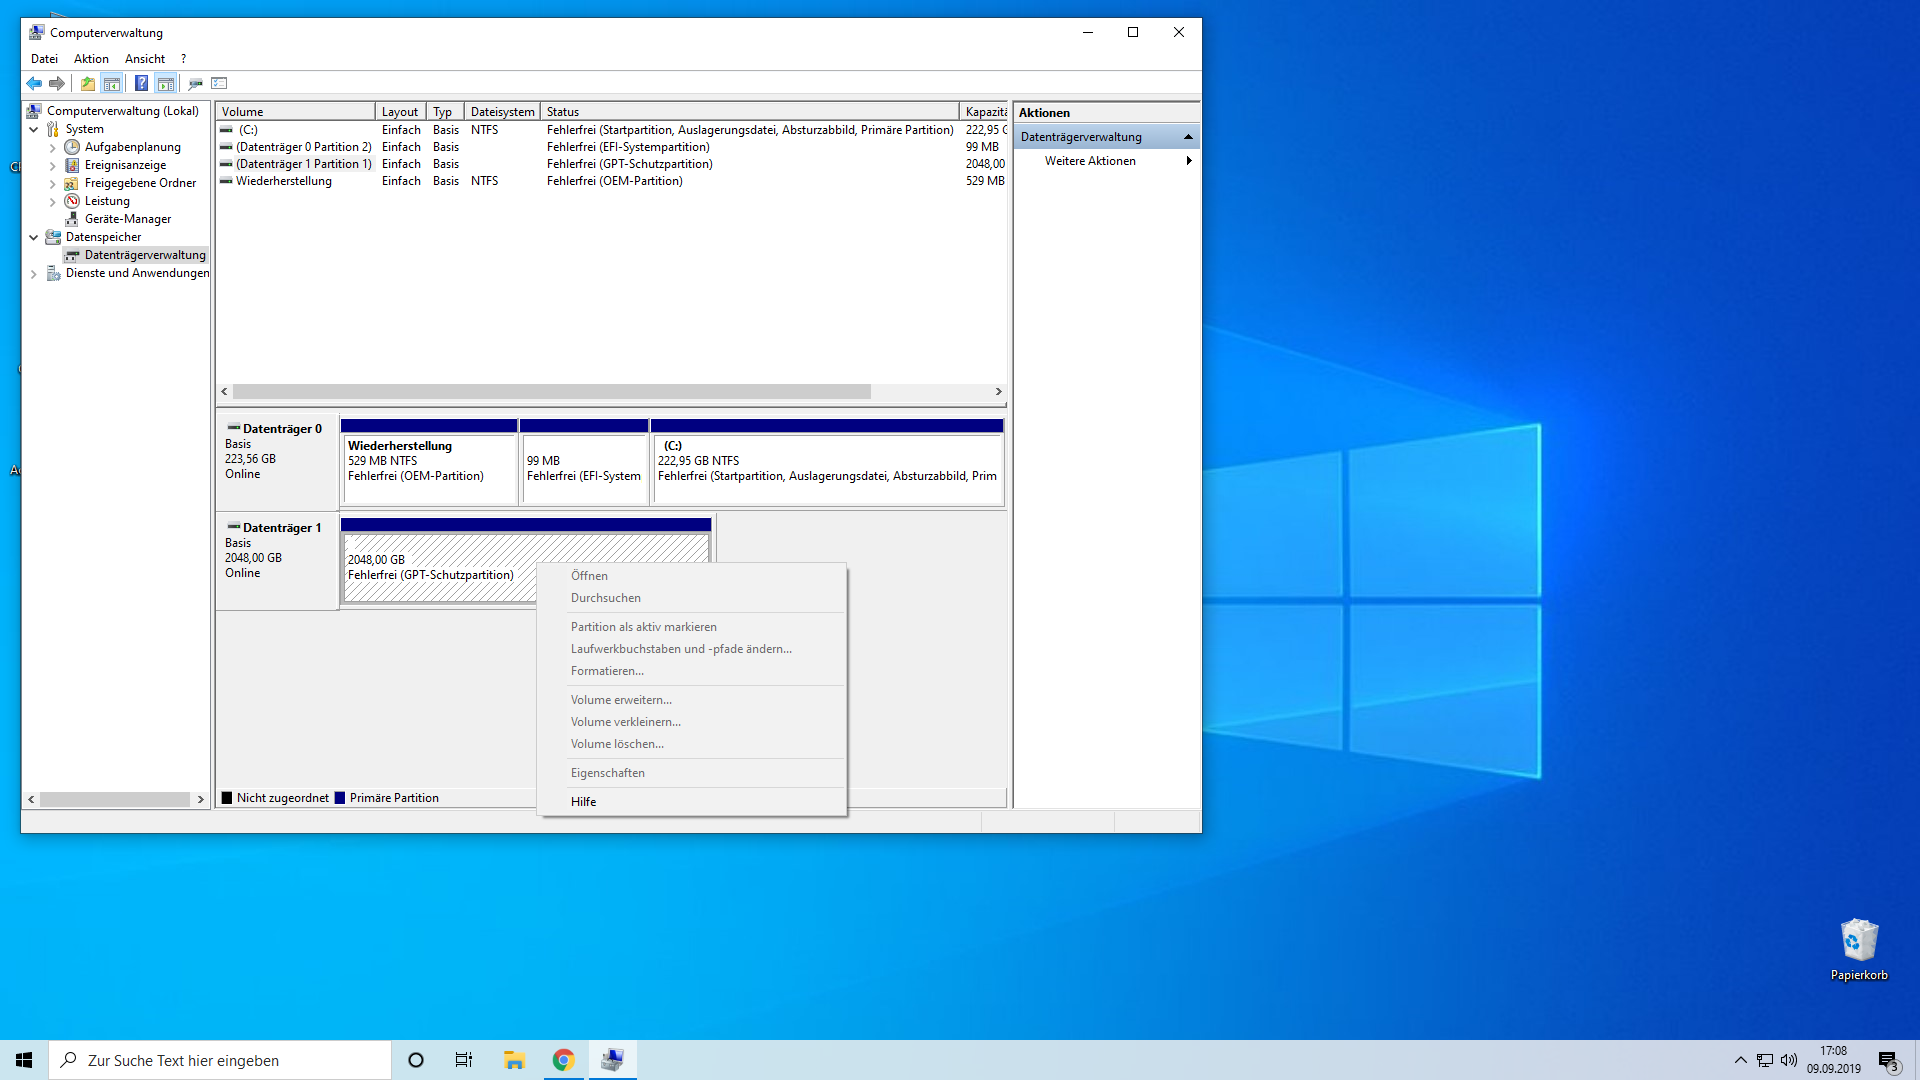Select the Wiederherstellung partition block
The width and height of the screenshot is (1920, 1080).
click(x=429, y=467)
